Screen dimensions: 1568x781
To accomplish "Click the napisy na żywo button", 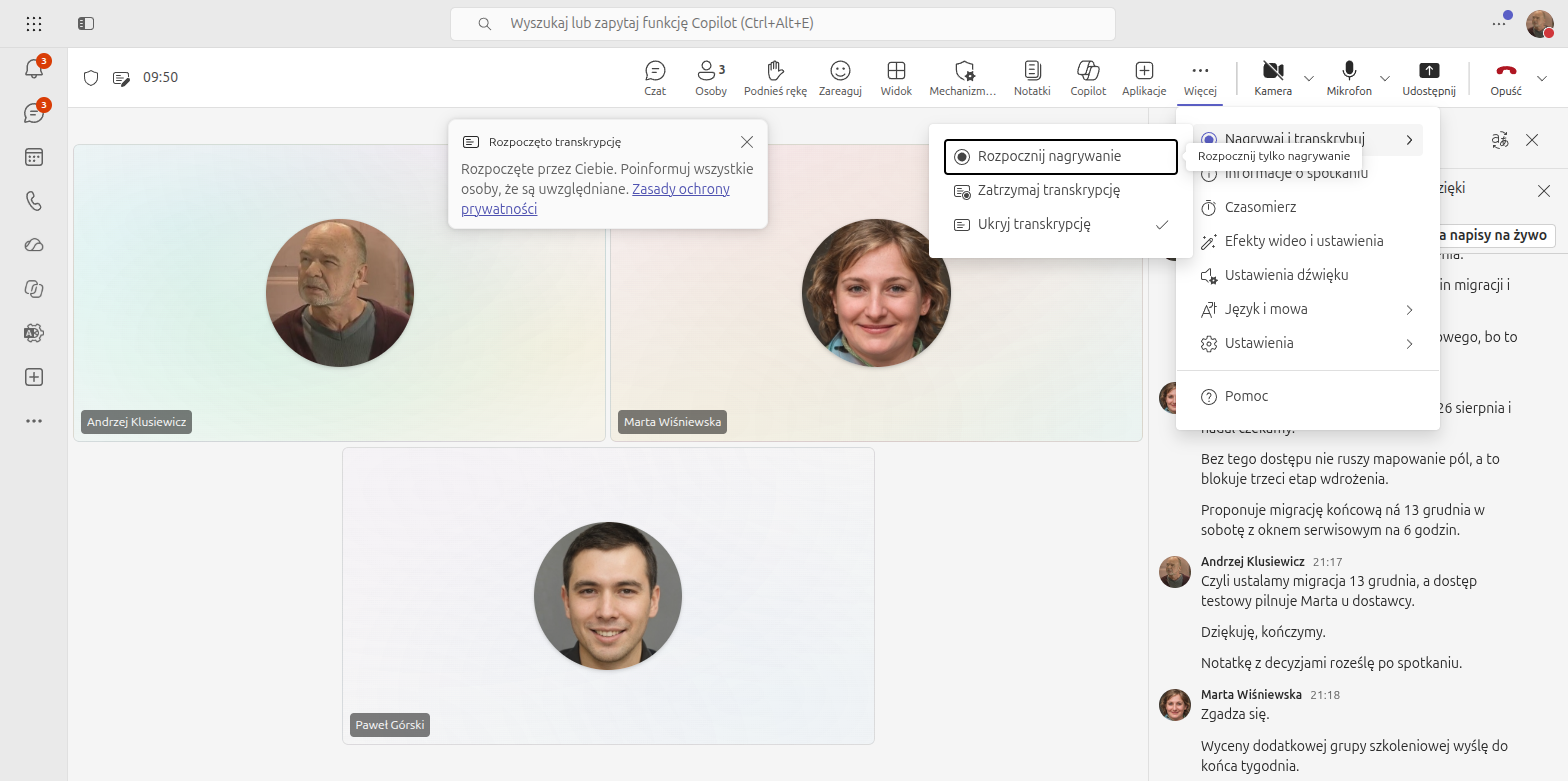I will click(1496, 236).
